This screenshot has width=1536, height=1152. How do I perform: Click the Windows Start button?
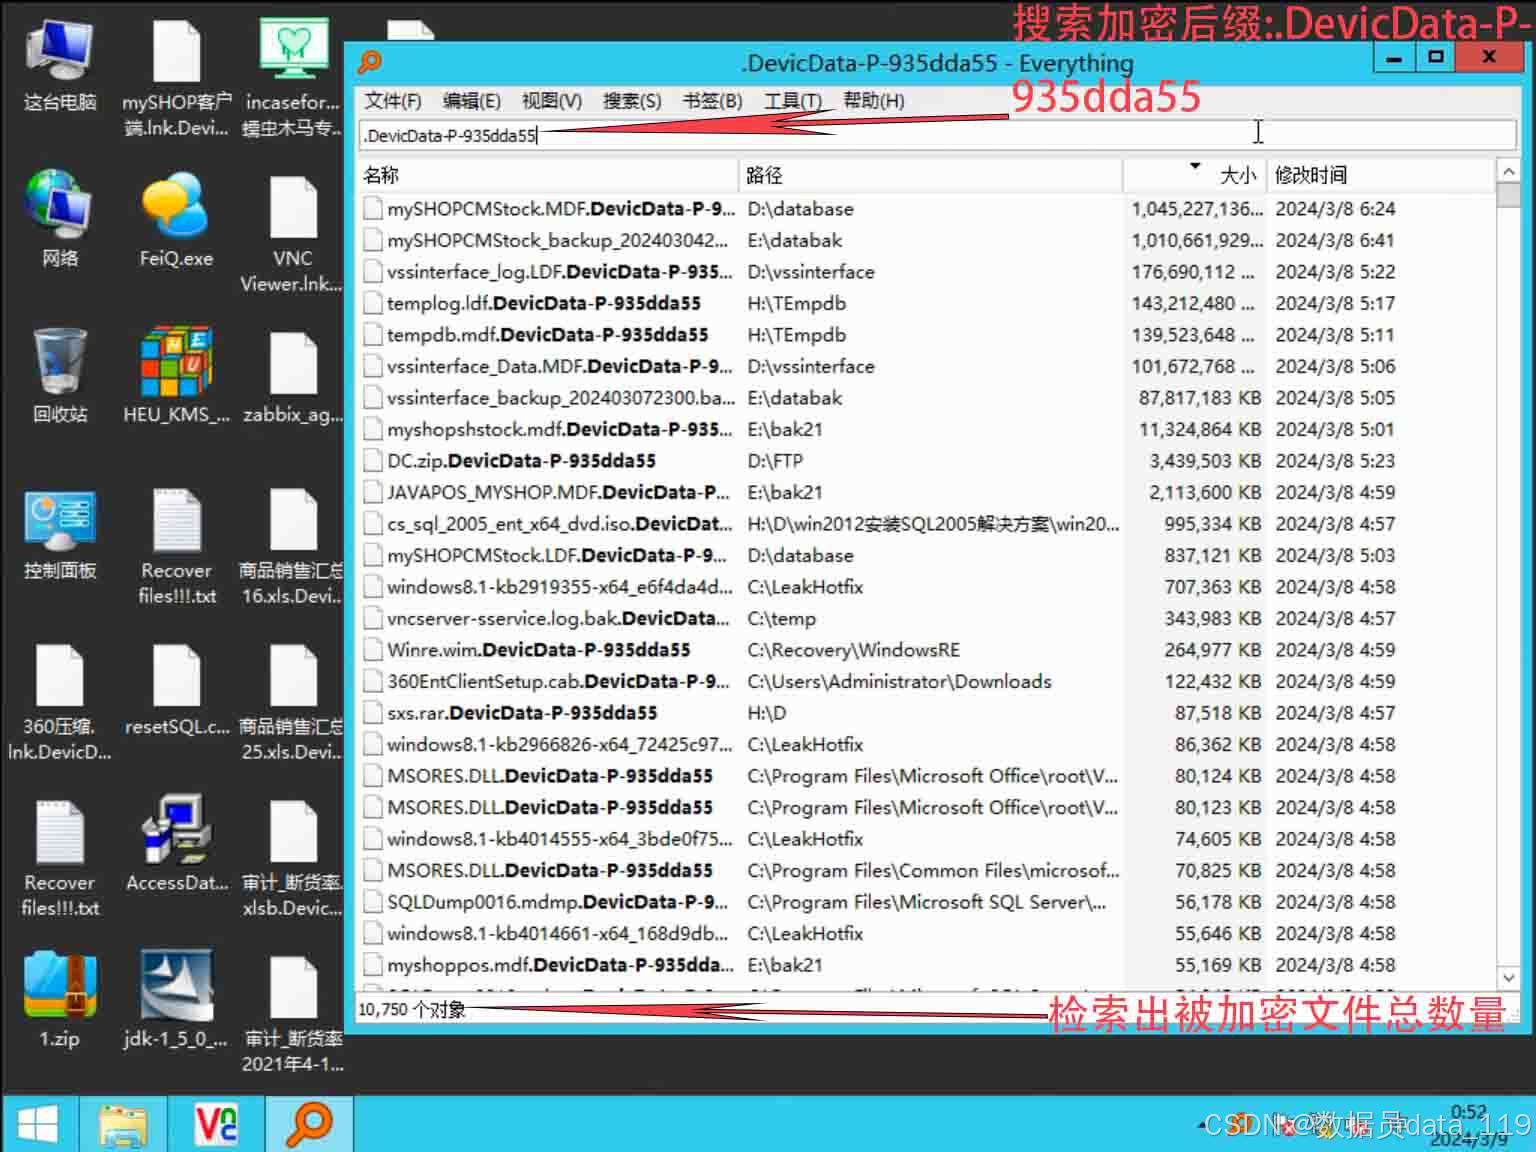click(38, 1124)
